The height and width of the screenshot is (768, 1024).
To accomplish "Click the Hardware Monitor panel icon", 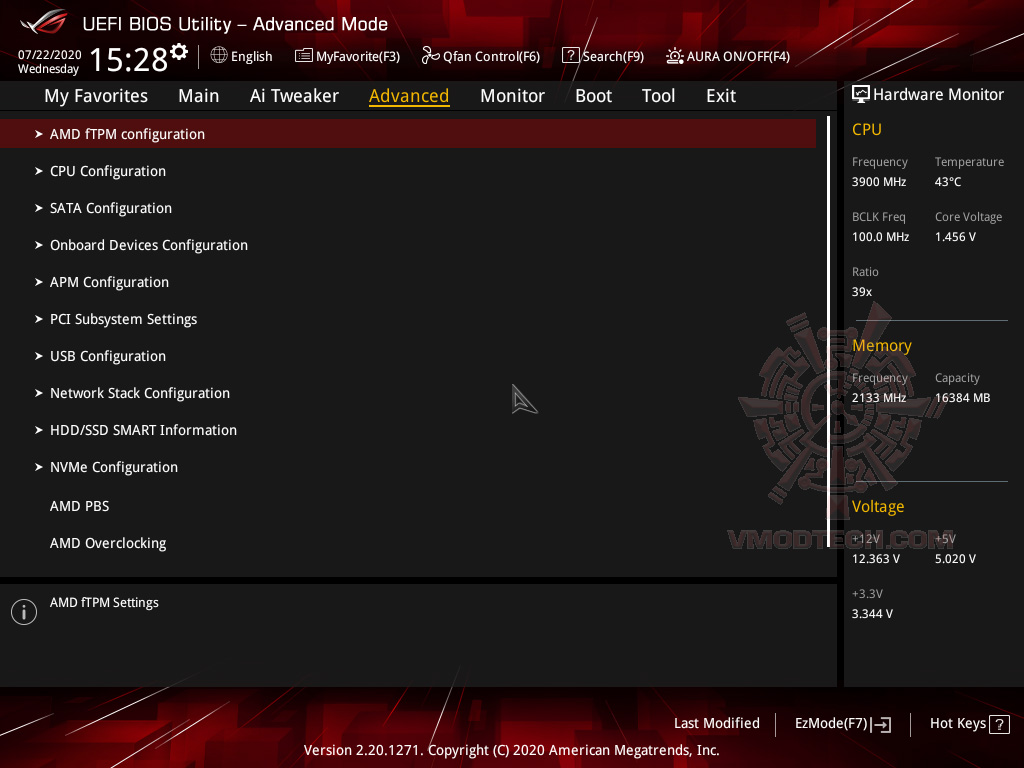I will click(861, 94).
